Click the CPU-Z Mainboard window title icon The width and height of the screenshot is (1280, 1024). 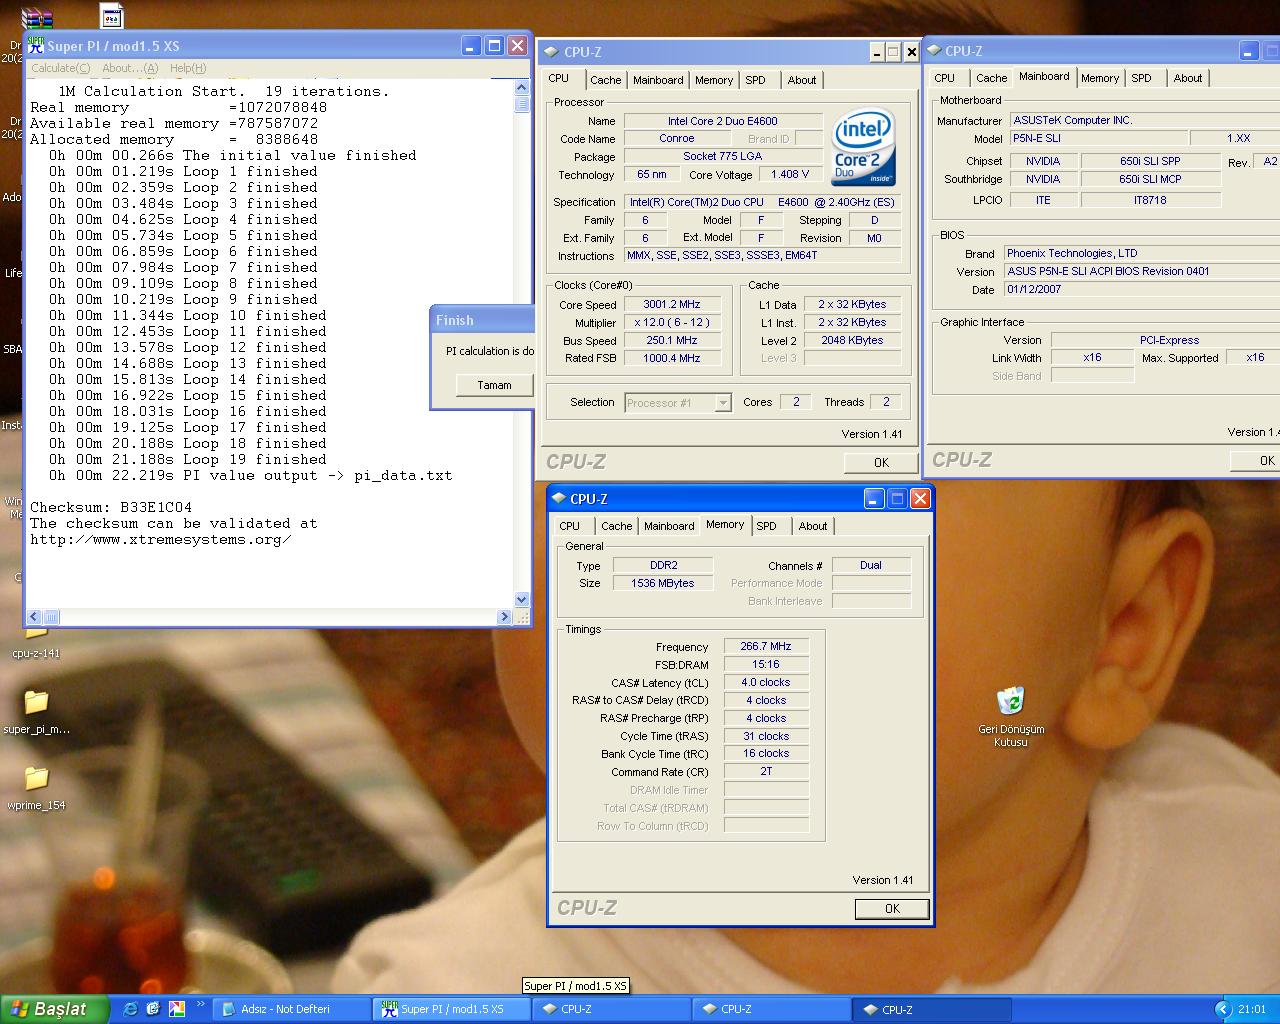(934, 50)
